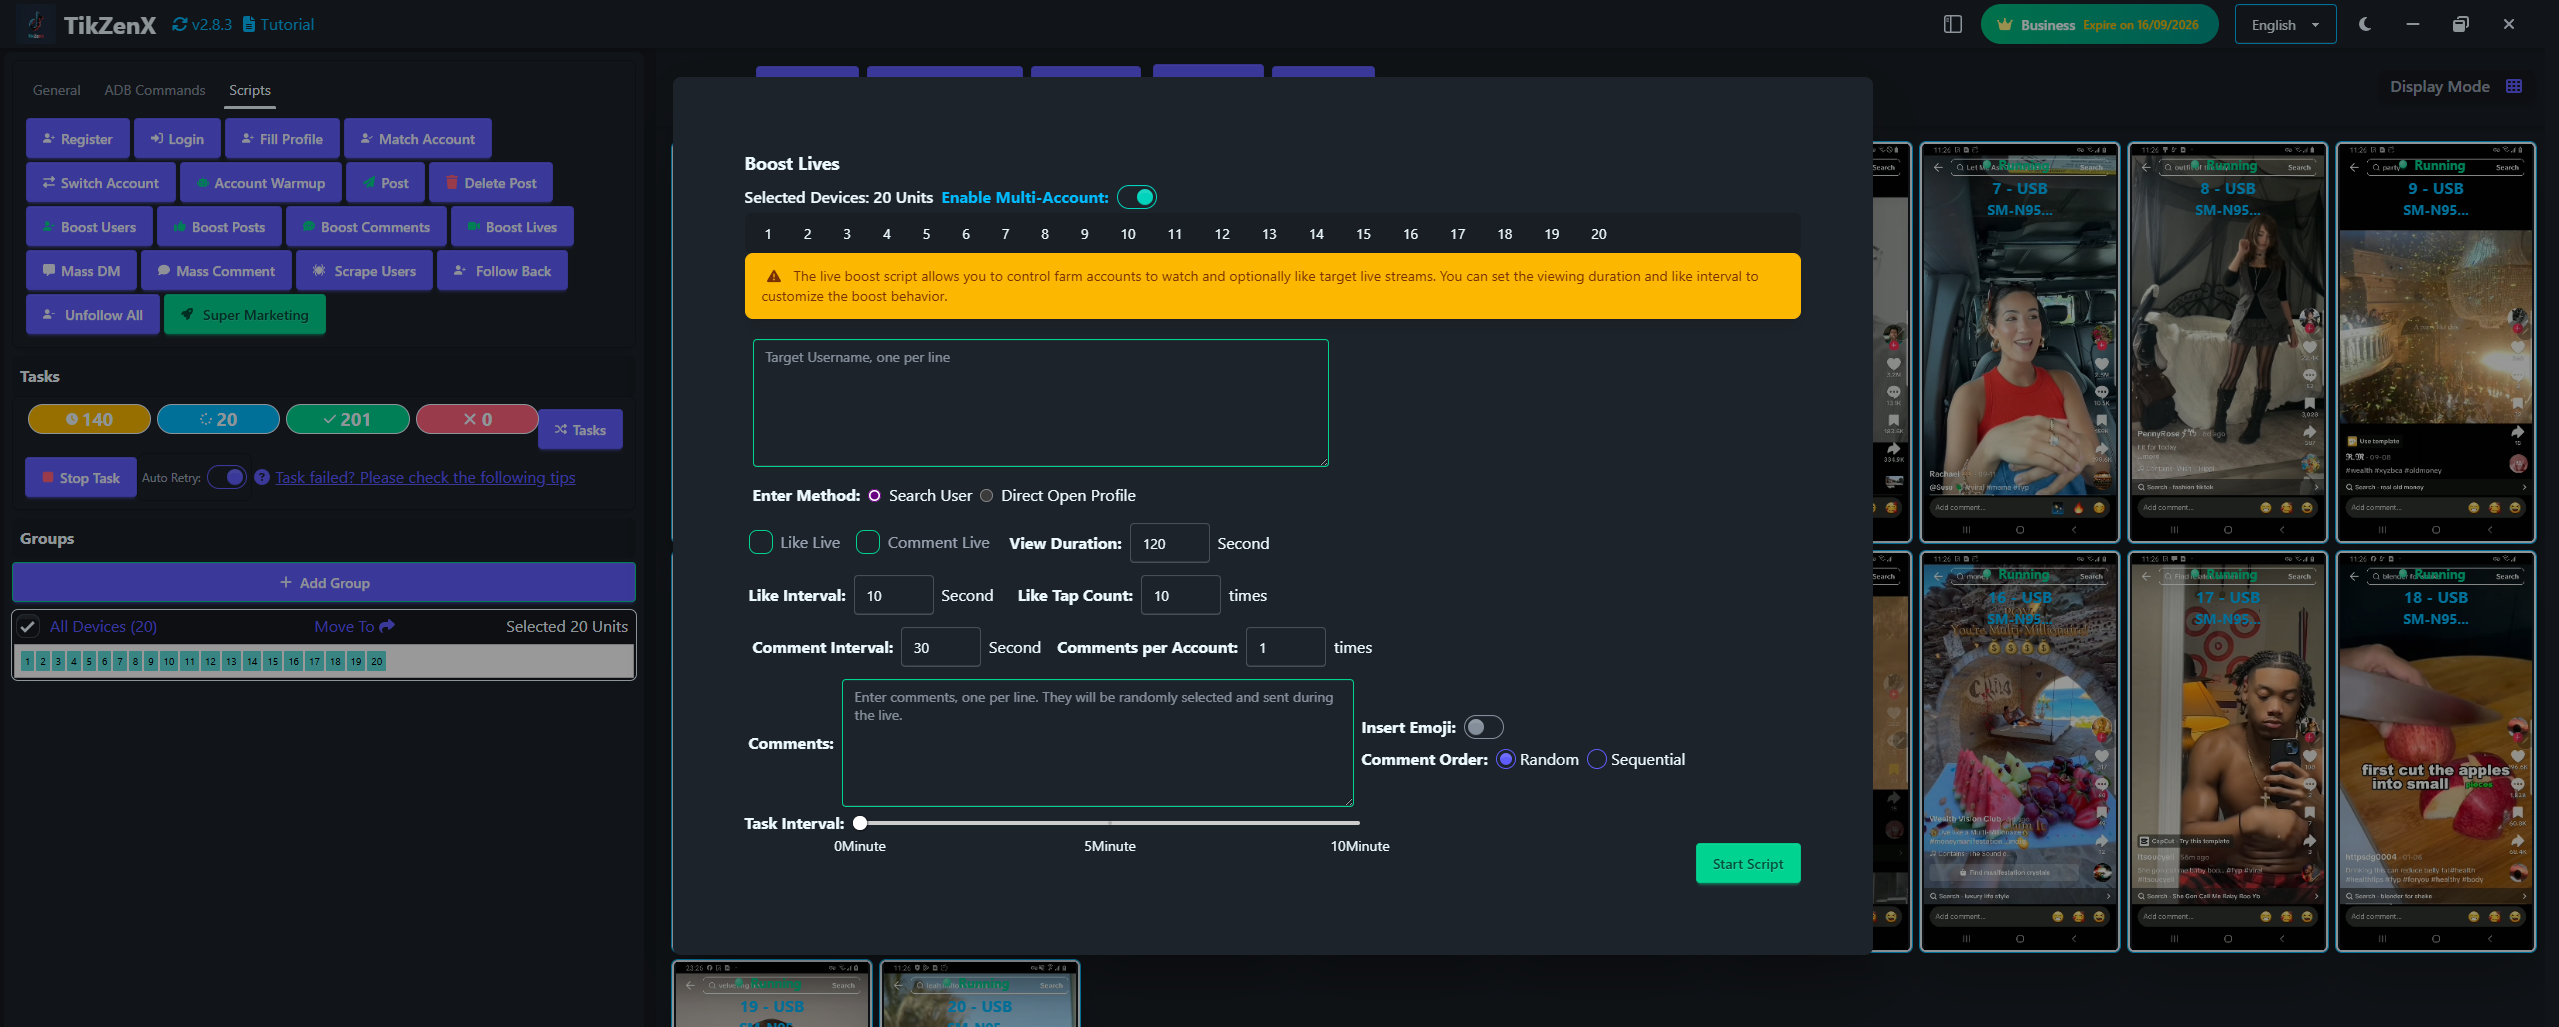Image resolution: width=2559 pixels, height=1027 pixels.
Task: Open the English language dropdown
Action: click(x=2285, y=23)
